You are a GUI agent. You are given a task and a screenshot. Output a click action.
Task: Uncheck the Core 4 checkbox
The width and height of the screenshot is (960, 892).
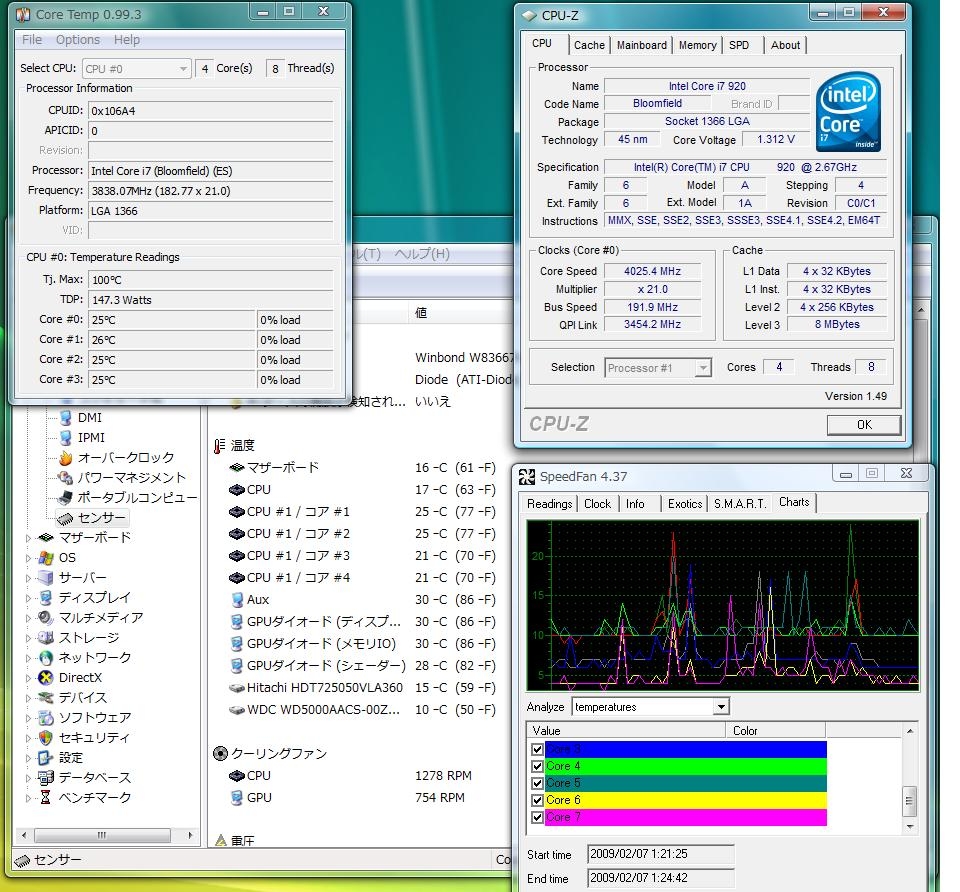point(538,766)
